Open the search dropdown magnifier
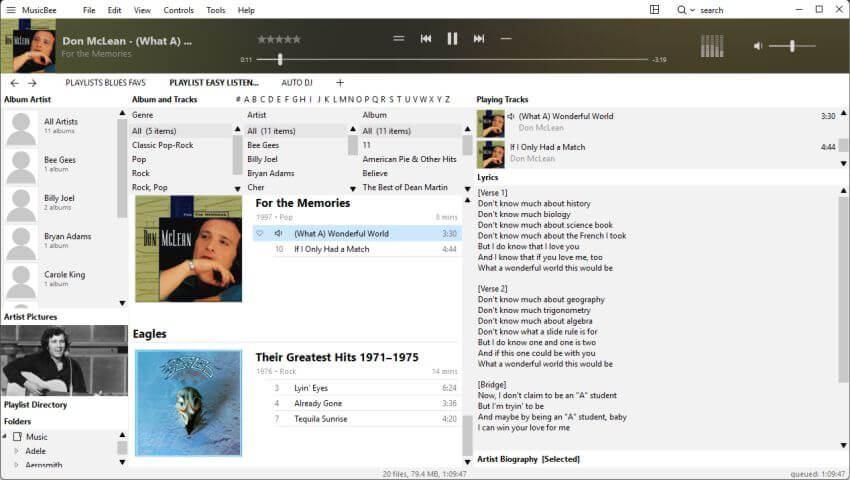 pyautogui.click(x=684, y=10)
